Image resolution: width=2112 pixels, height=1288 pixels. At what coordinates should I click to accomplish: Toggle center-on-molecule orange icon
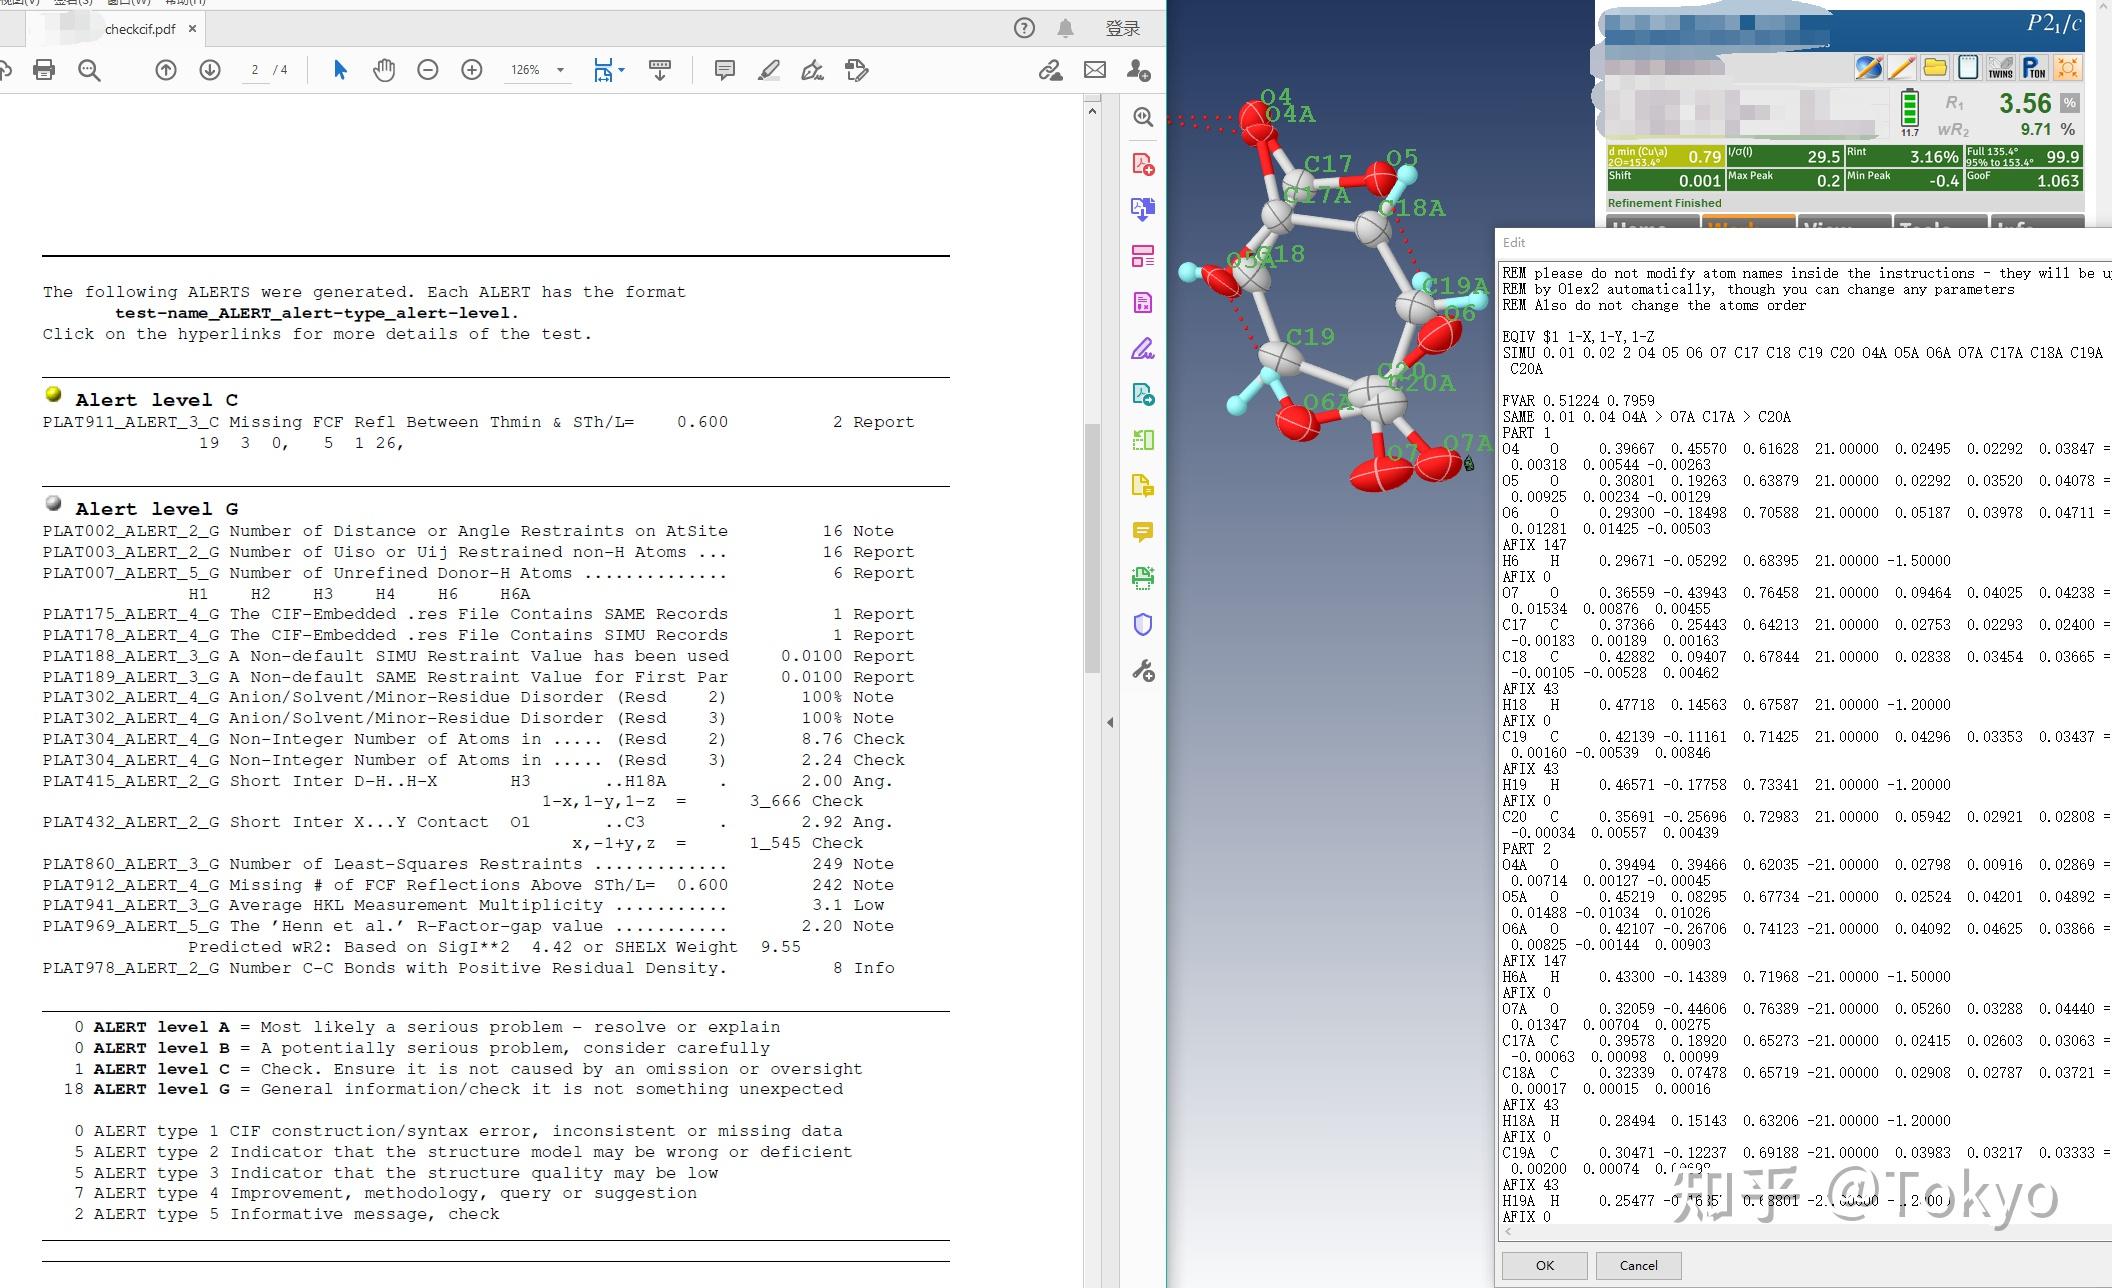click(x=2068, y=68)
